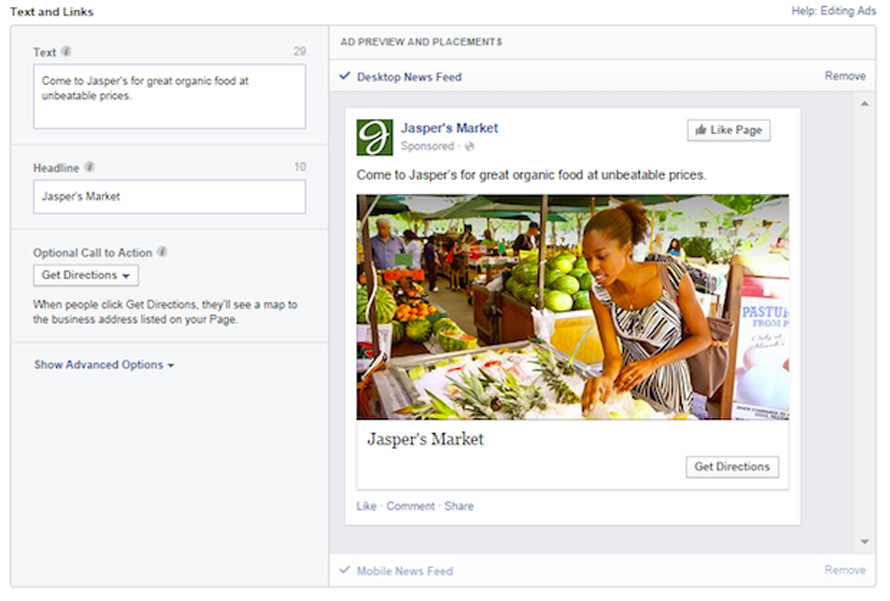Click the info icon beside the Text label
The image size is (890, 601).
[x=66, y=51]
